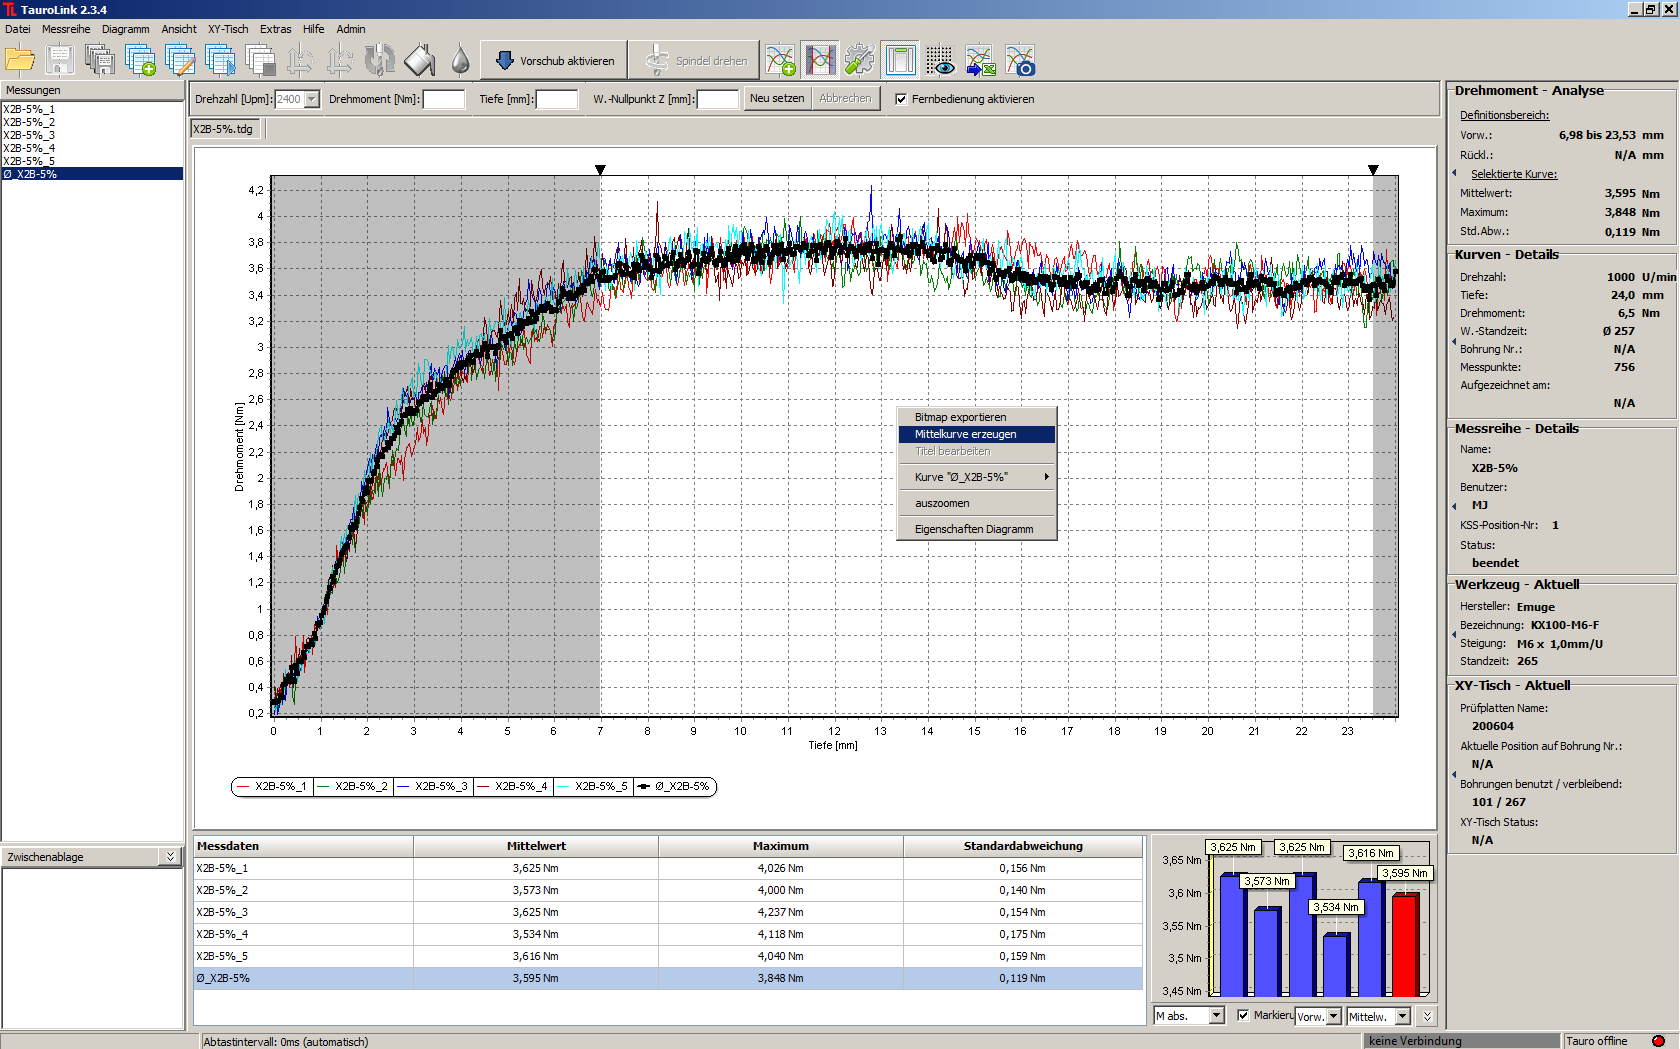Screen dimensions: 1680x1049
Task: Click the Drehmoment Nm input field
Action: click(444, 99)
